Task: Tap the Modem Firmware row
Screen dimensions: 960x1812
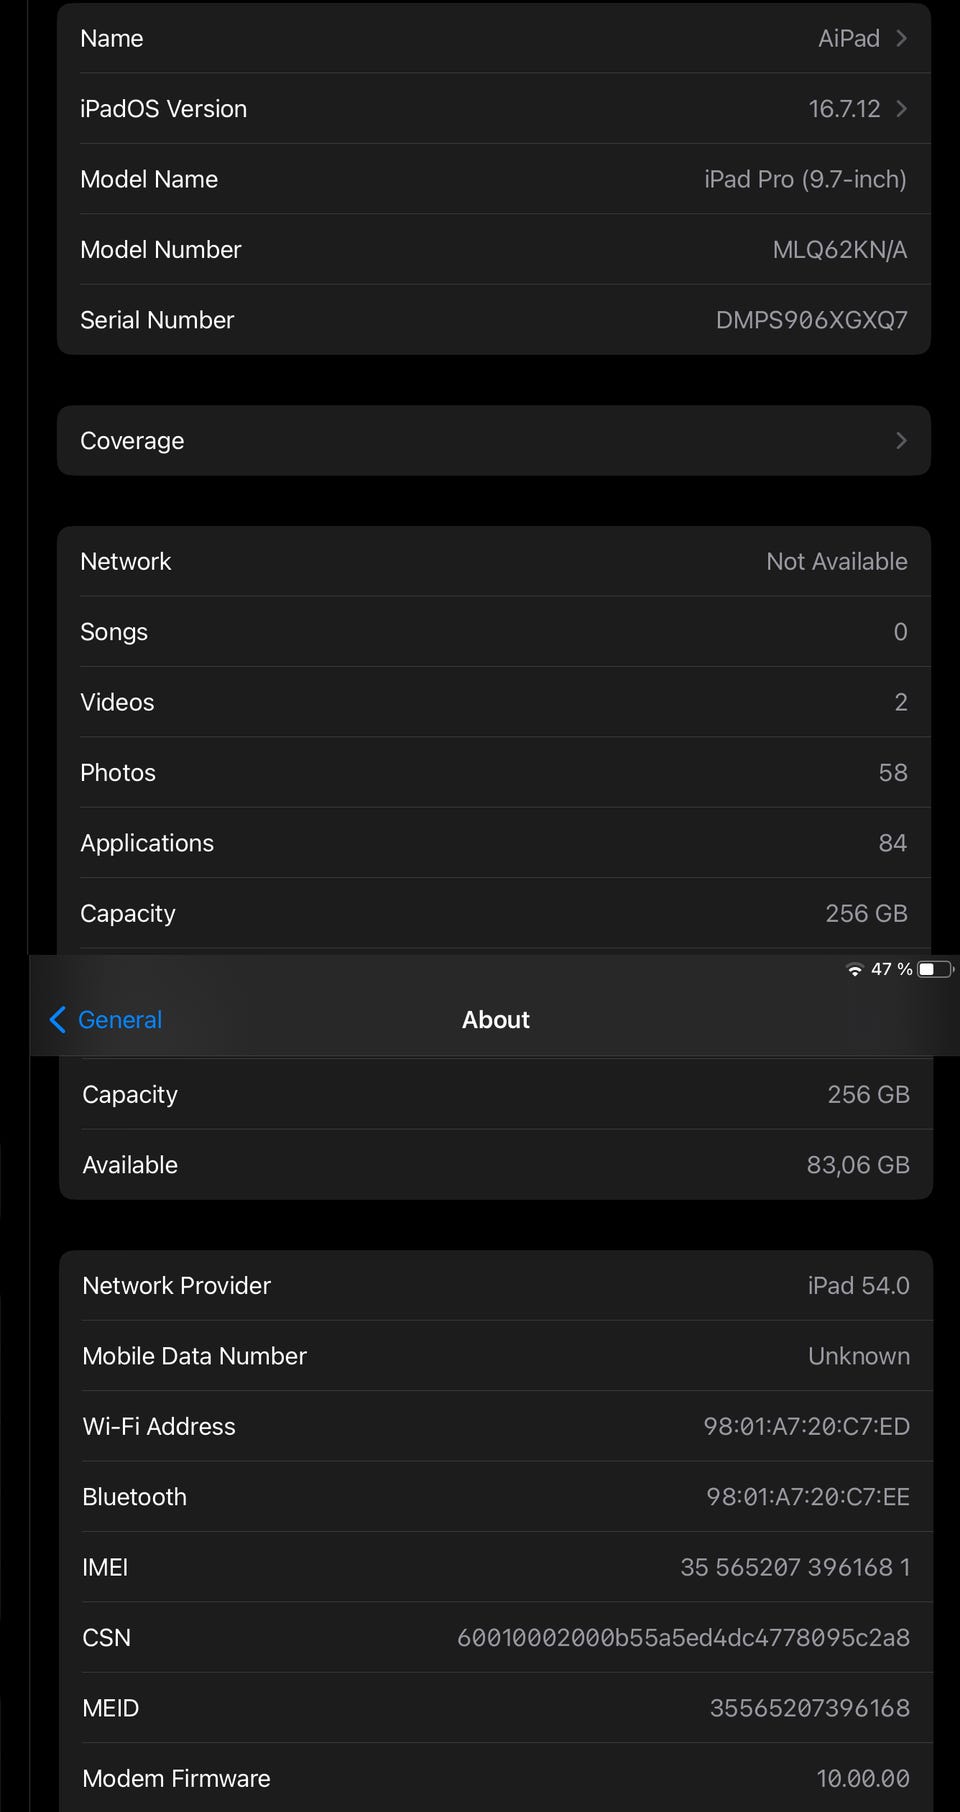Action: pyautogui.click(x=494, y=1778)
